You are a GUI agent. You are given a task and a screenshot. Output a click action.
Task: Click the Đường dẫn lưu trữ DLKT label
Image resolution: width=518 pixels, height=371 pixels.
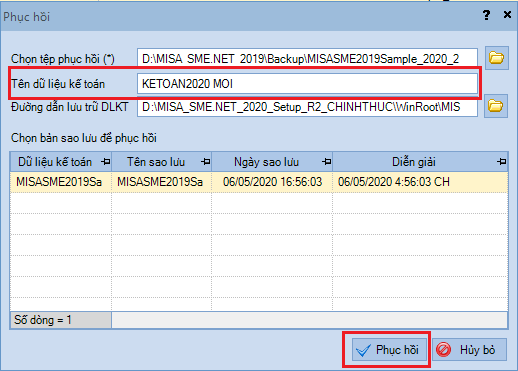pos(70,107)
